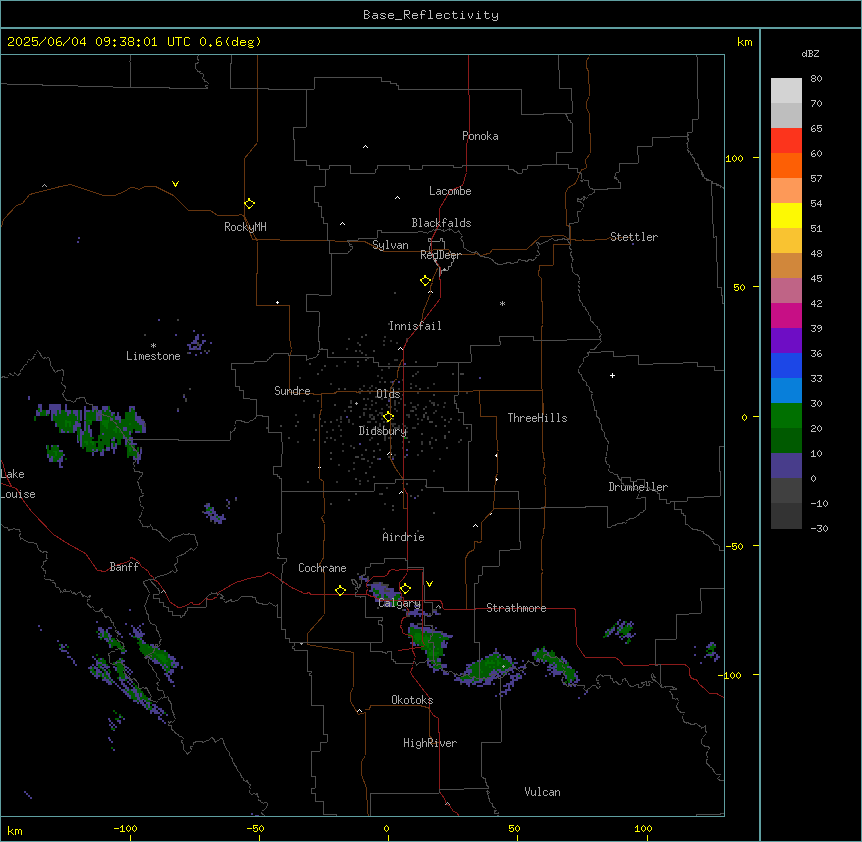862x842 pixels.
Task: Click the Olds label
Action: coord(388,394)
